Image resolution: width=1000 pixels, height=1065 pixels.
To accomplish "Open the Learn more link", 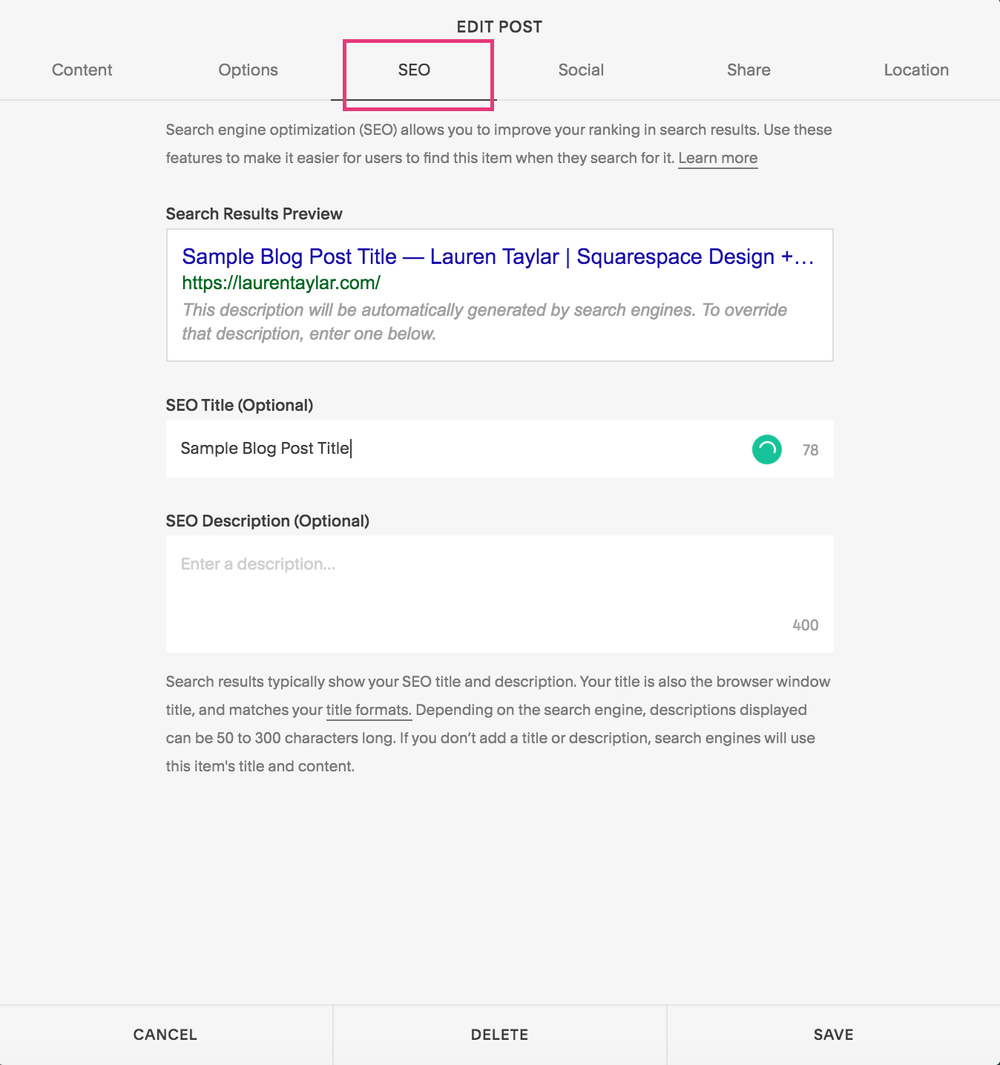I will (717, 158).
